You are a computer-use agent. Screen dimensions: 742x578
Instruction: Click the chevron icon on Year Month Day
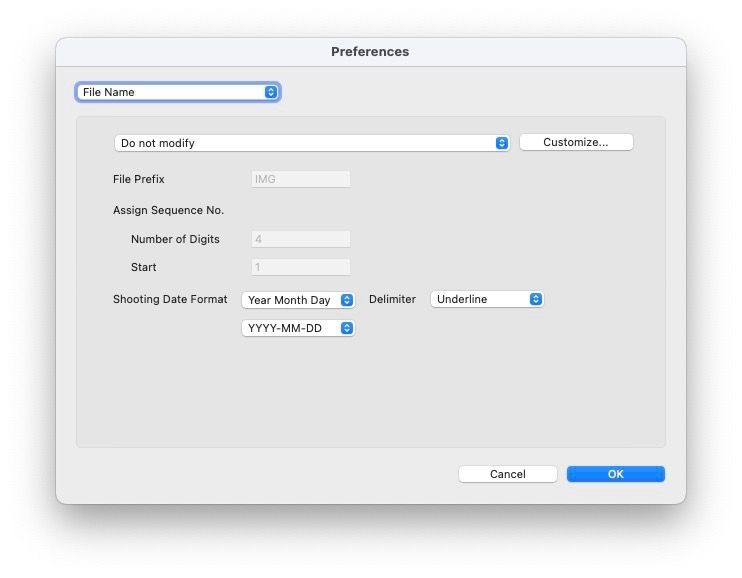pyautogui.click(x=347, y=300)
